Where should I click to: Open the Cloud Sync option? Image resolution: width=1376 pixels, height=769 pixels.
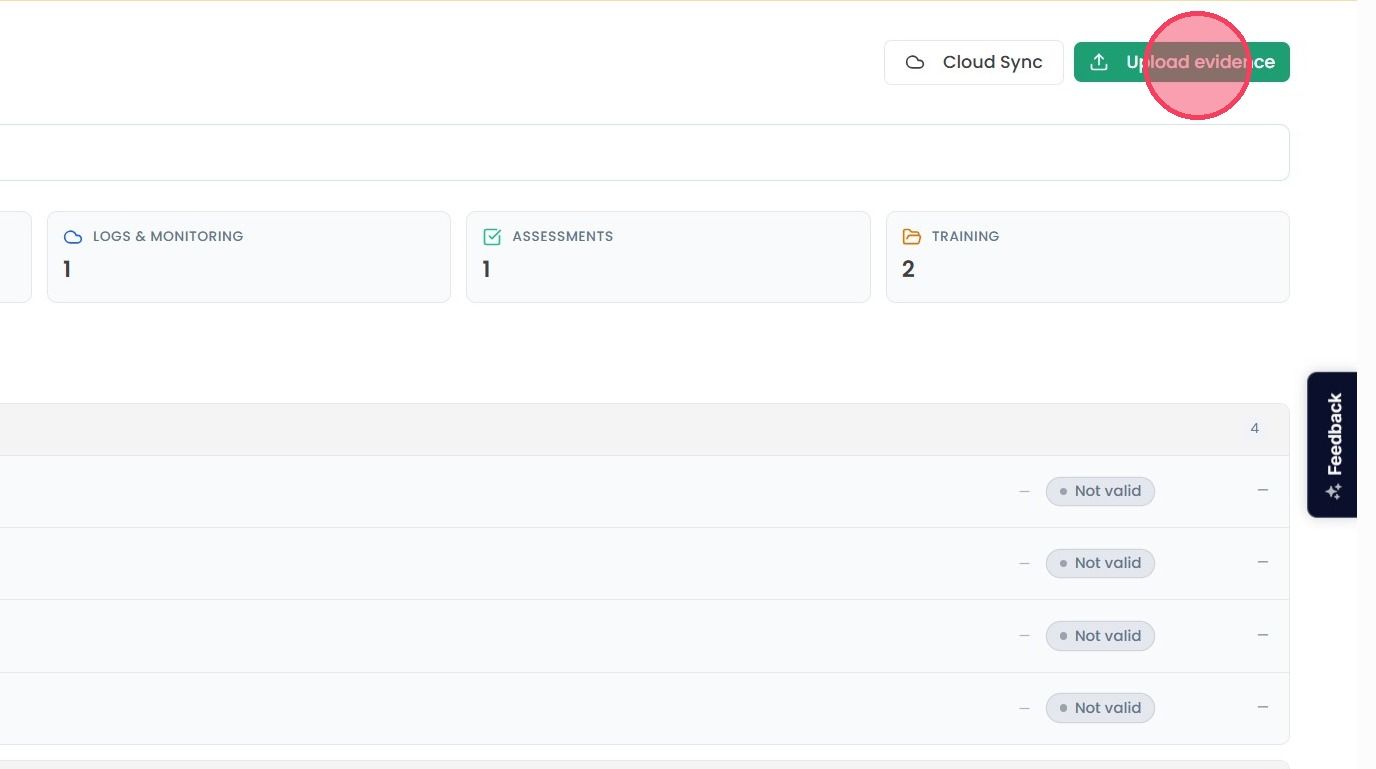point(973,62)
